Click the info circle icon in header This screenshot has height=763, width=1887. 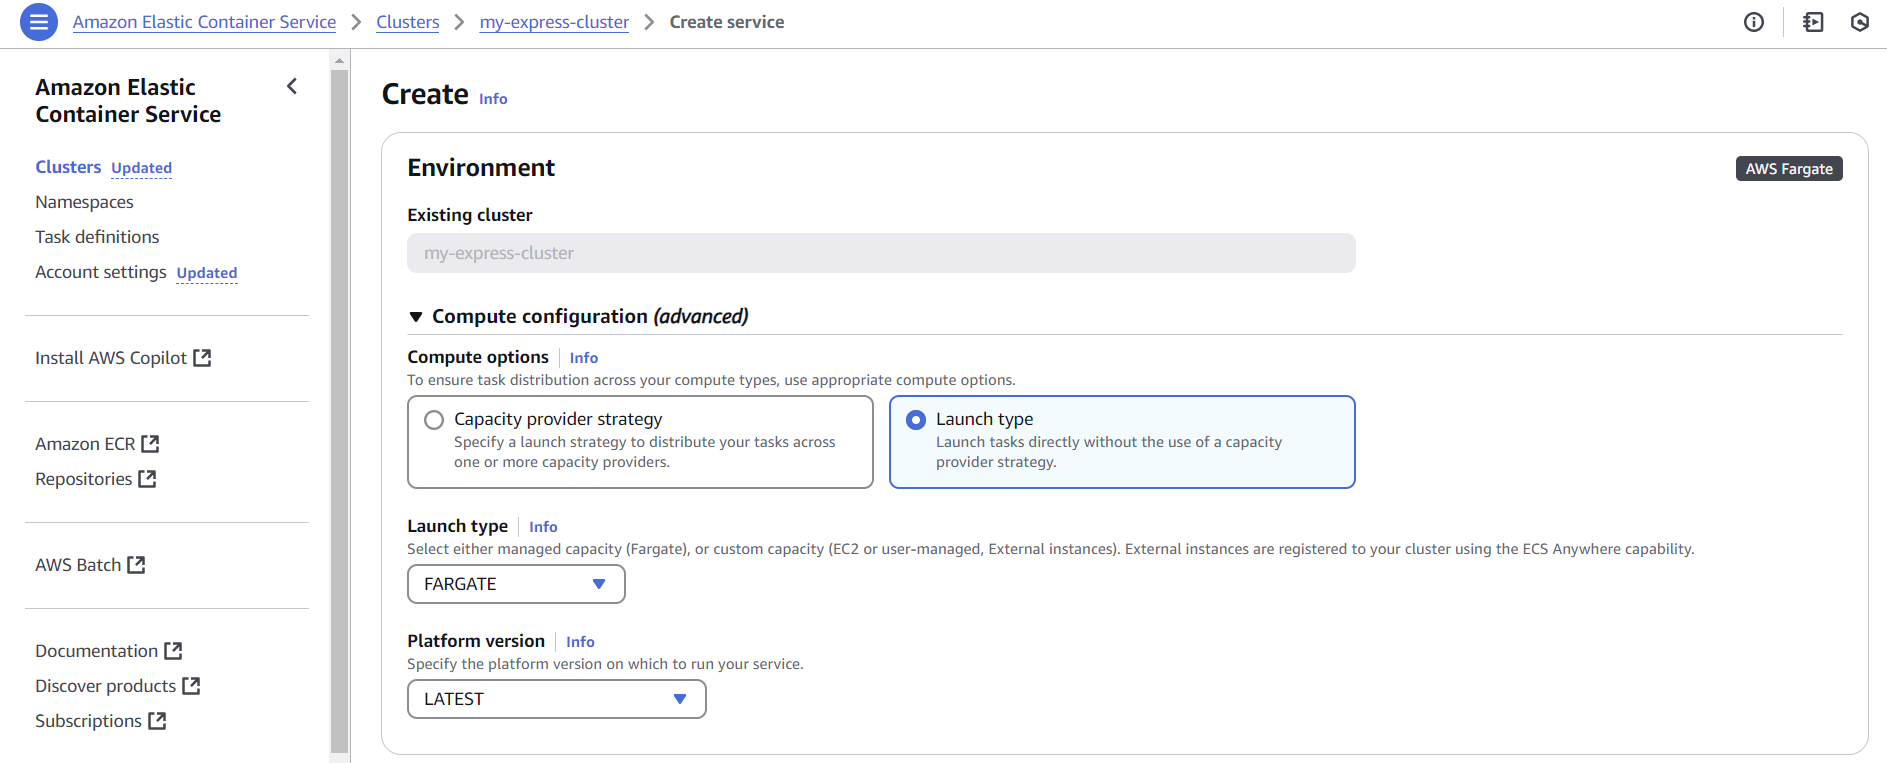(1754, 22)
